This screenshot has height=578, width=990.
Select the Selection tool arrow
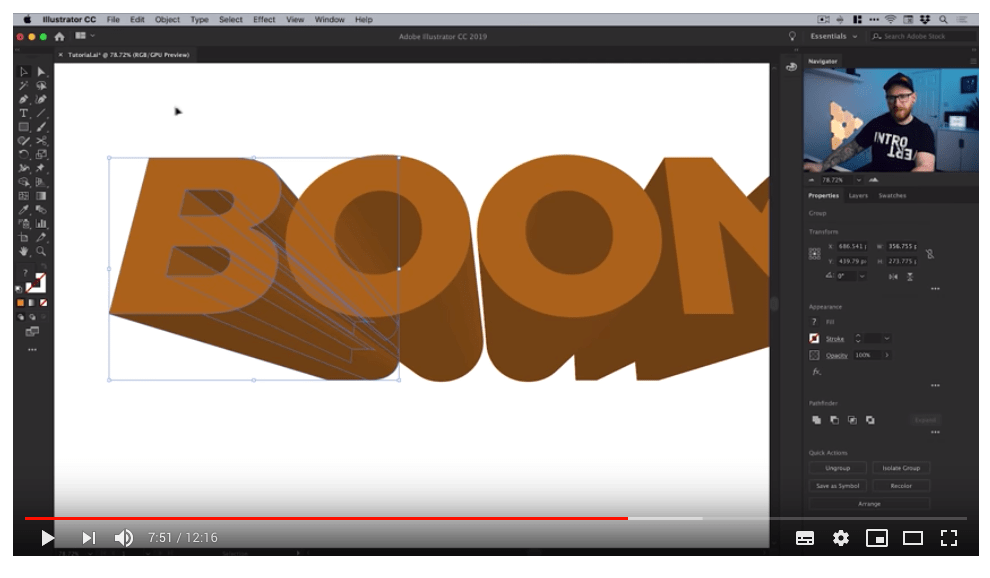point(24,71)
